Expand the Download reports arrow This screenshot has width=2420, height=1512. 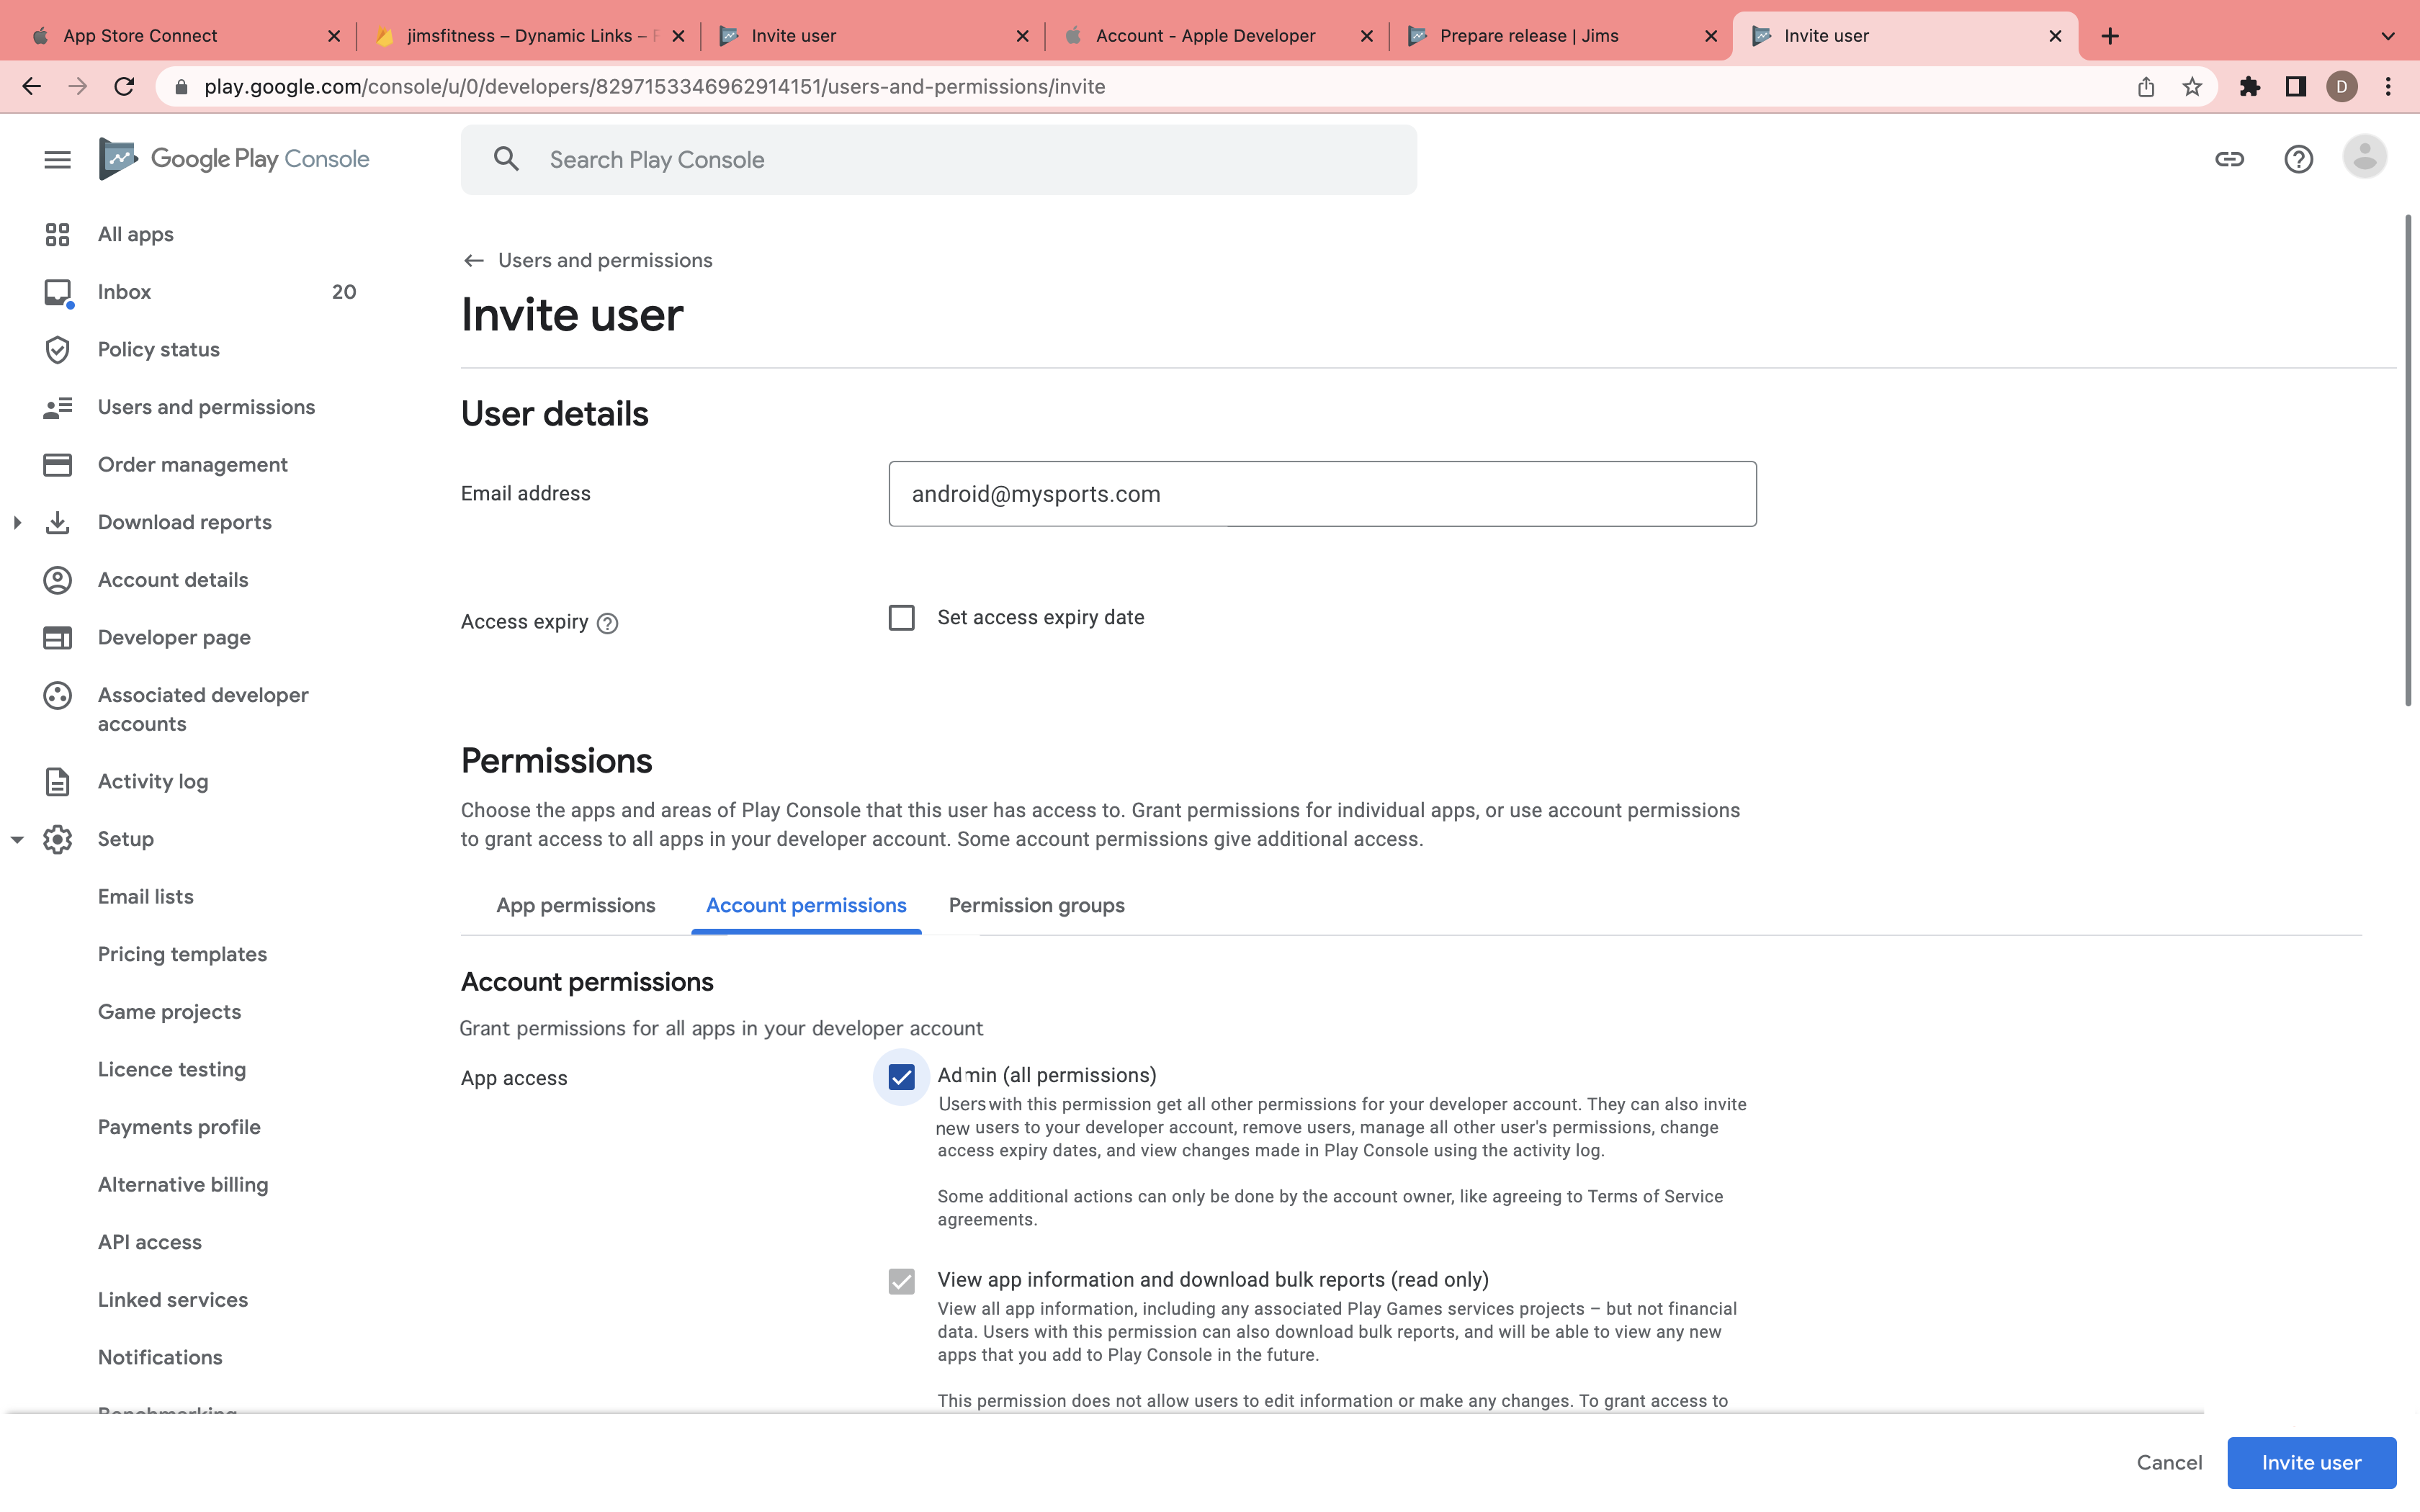tap(17, 522)
